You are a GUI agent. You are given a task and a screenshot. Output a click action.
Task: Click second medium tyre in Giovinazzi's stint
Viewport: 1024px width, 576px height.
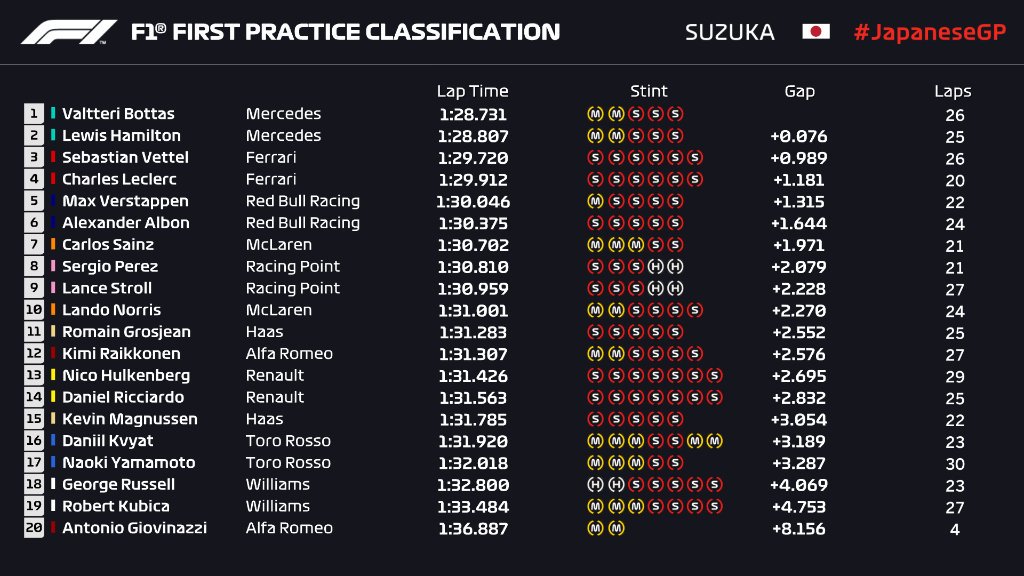pos(615,528)
